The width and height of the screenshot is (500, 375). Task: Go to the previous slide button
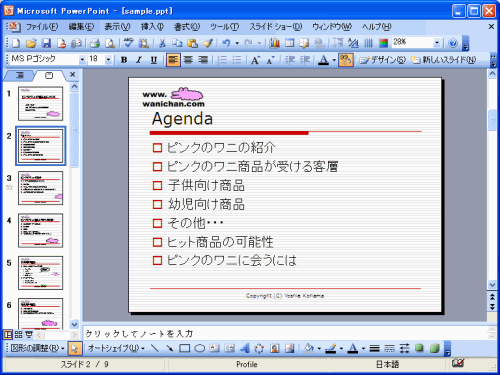point(492,296)
